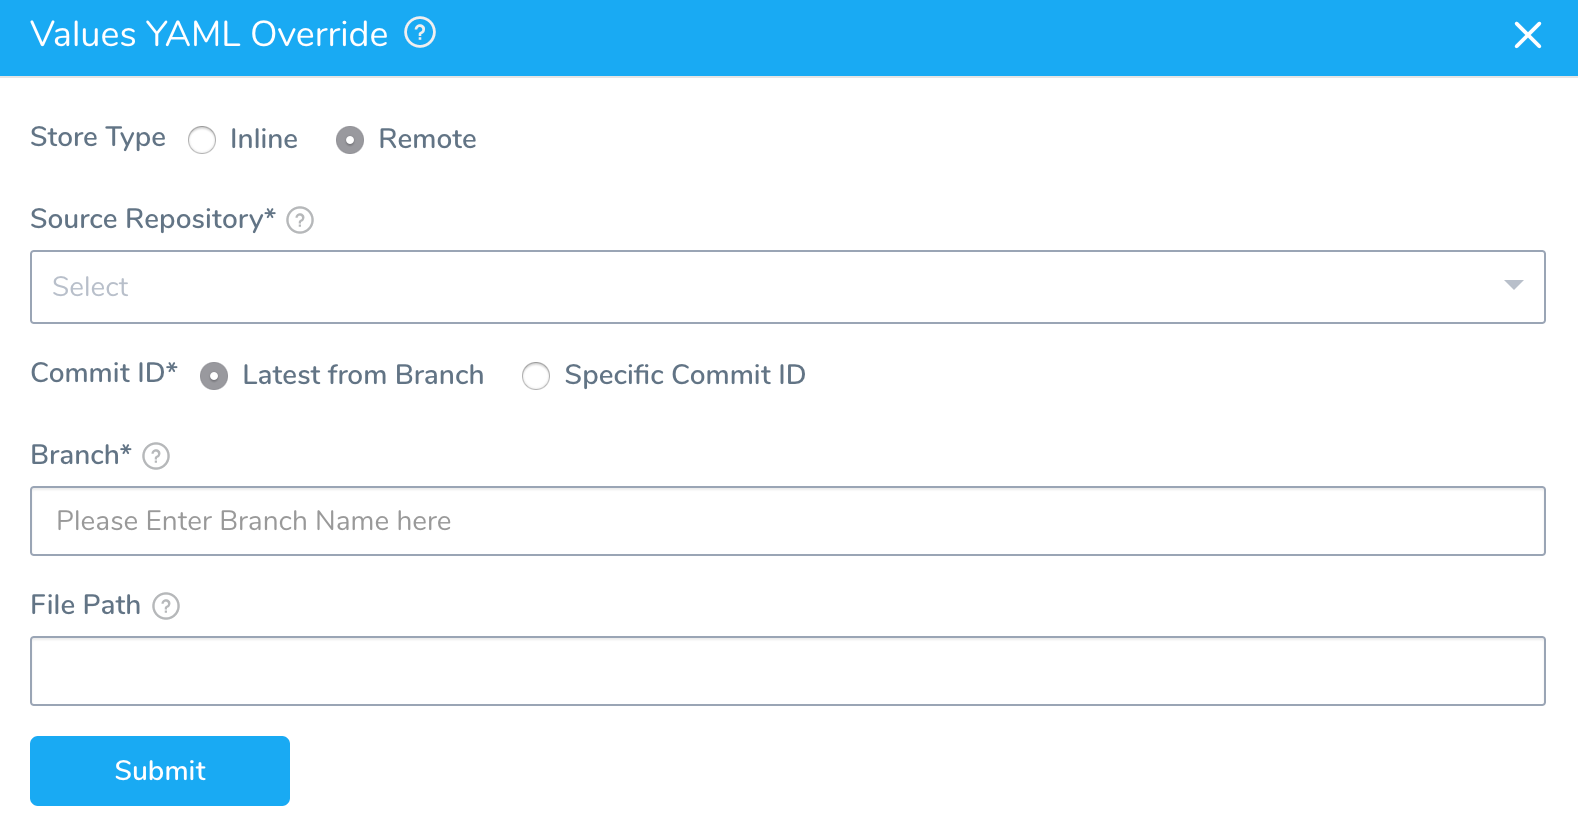Select the Inline store type radio circle
The height and width of the screenshot is (832, 1578).
[202, 140]
